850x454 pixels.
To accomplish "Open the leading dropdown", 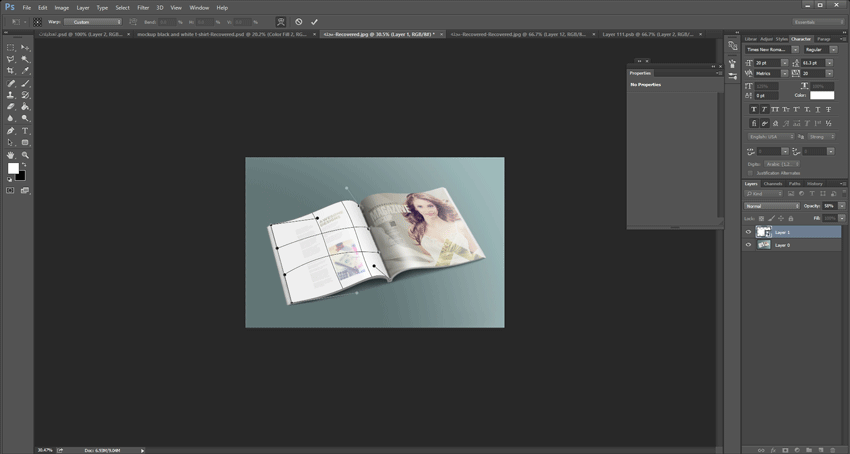I will point(829,63).
